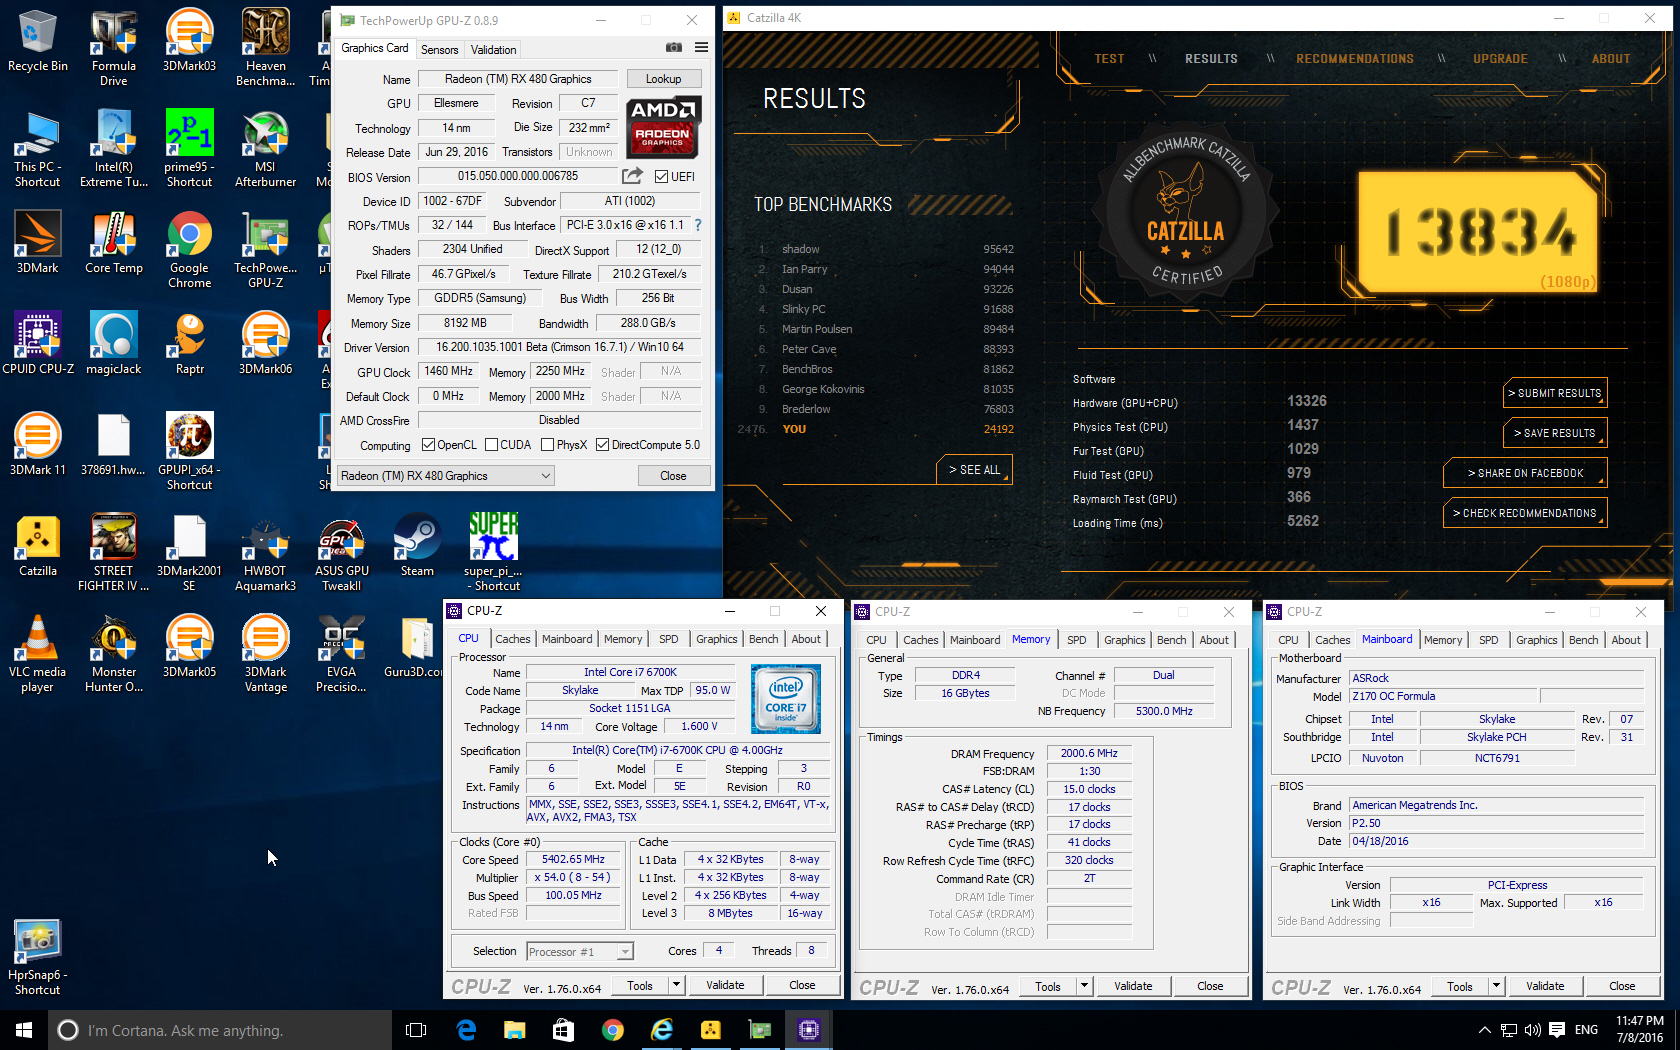Click taskbar clock showing 11:47 PM
The width and height of the screenshot is (1680, 1050).
click(x=1640, y=1029)
